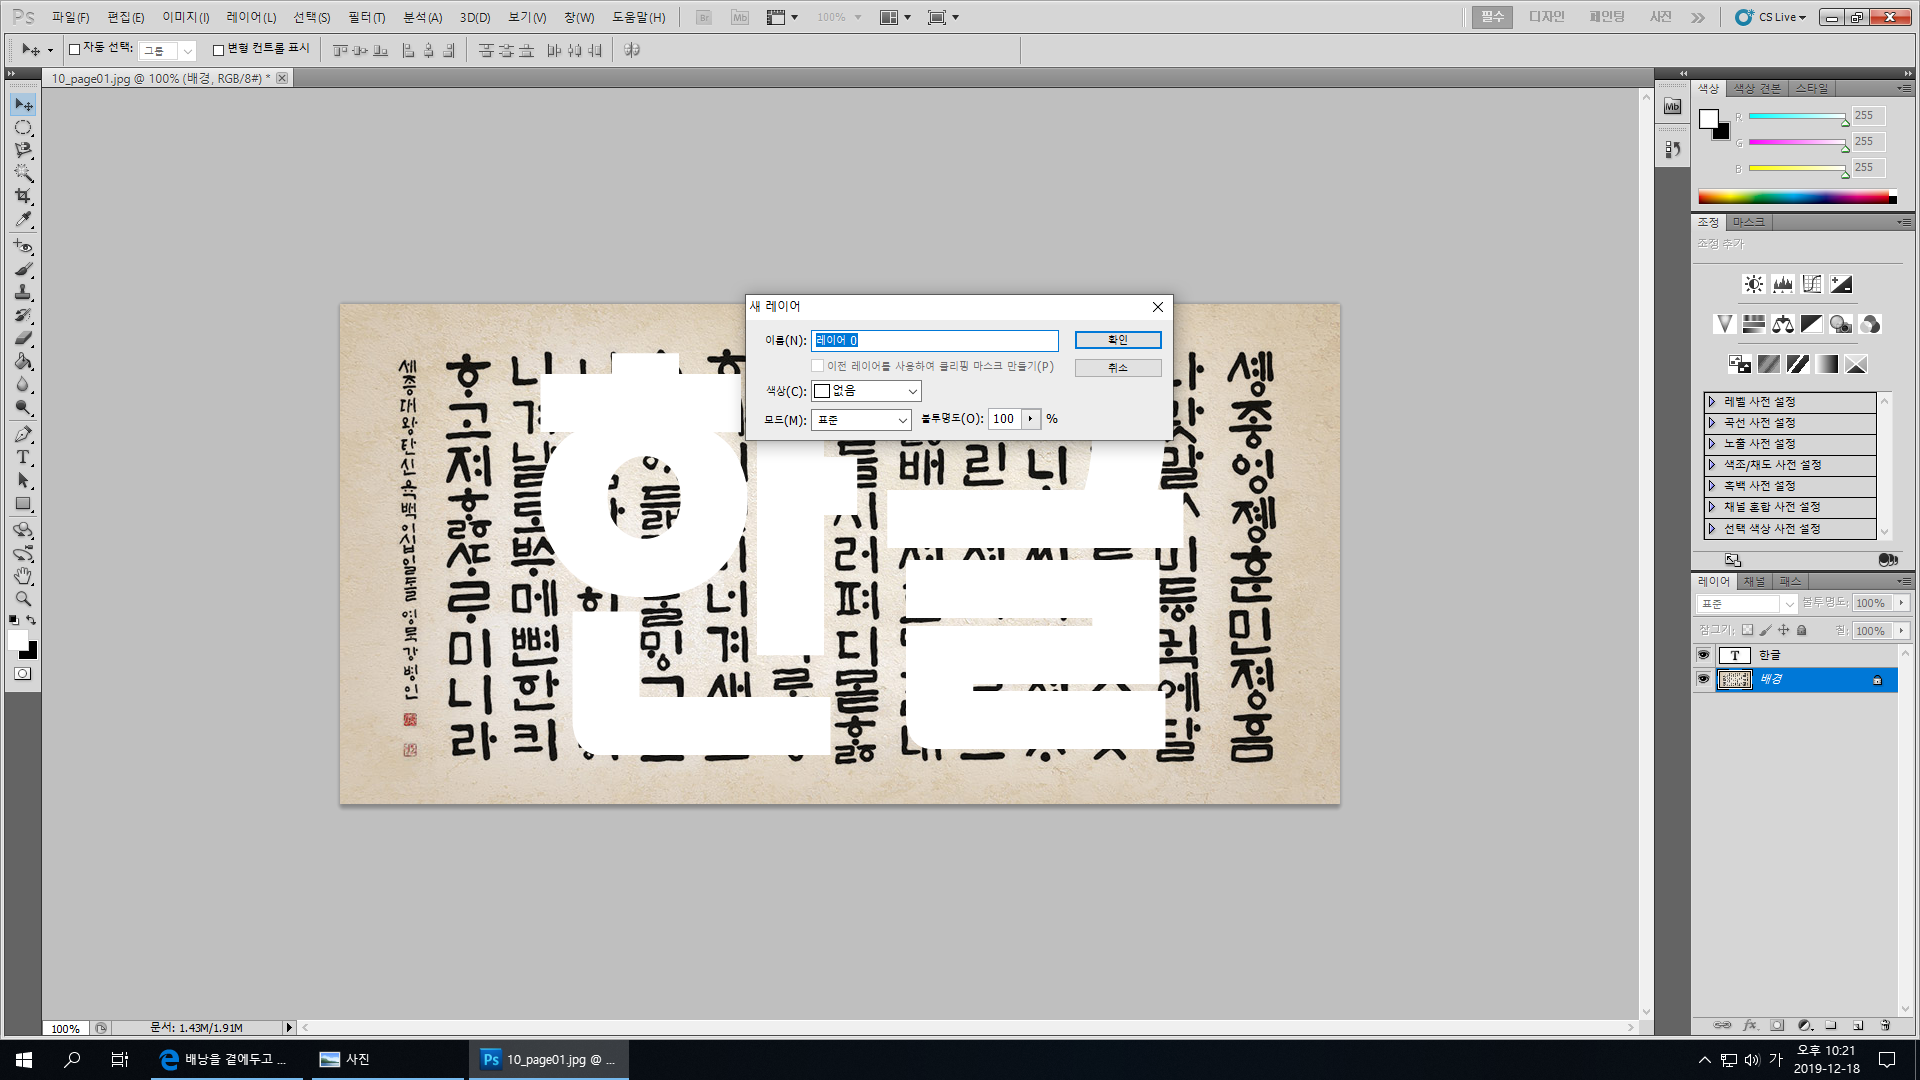The height and width of the screenshot is (1080, 1920).
Task: Click the 취소 button
Action: coord(1118,368)
